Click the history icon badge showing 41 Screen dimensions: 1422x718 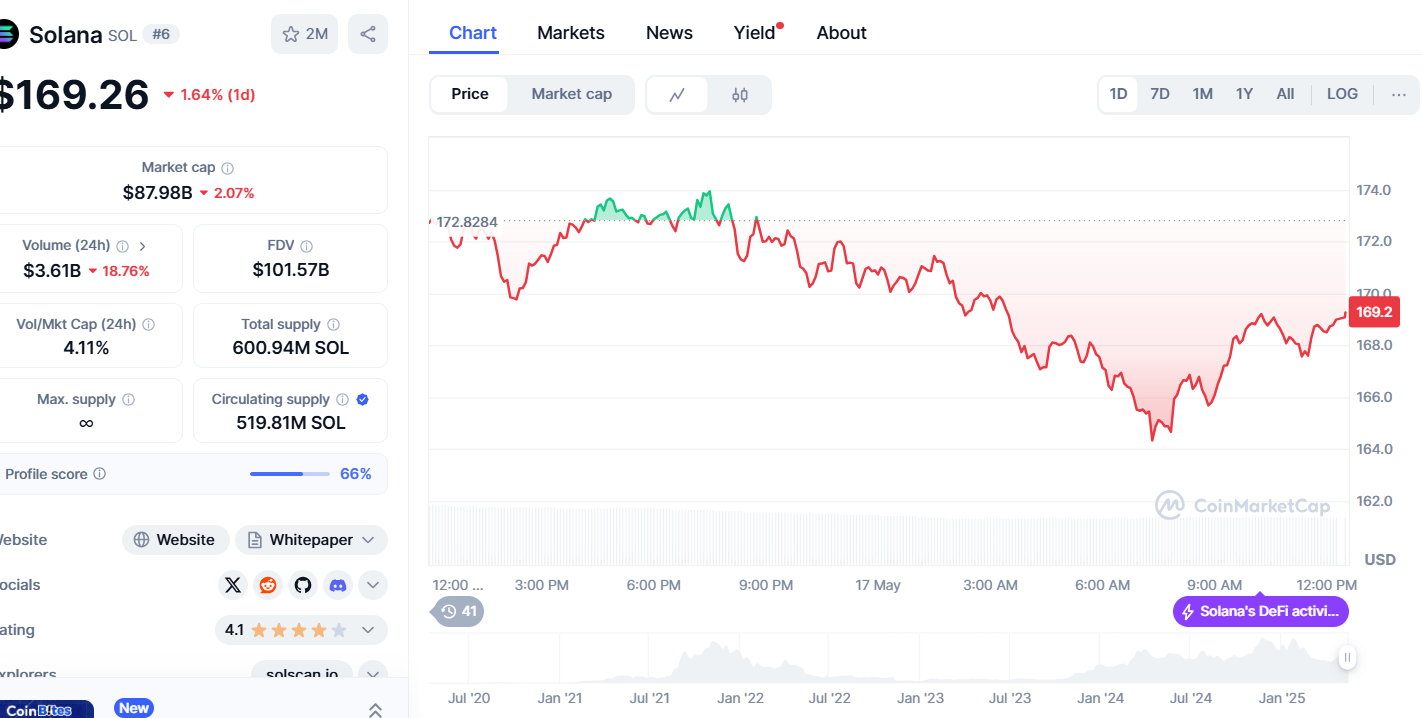[x=459, y=611]
